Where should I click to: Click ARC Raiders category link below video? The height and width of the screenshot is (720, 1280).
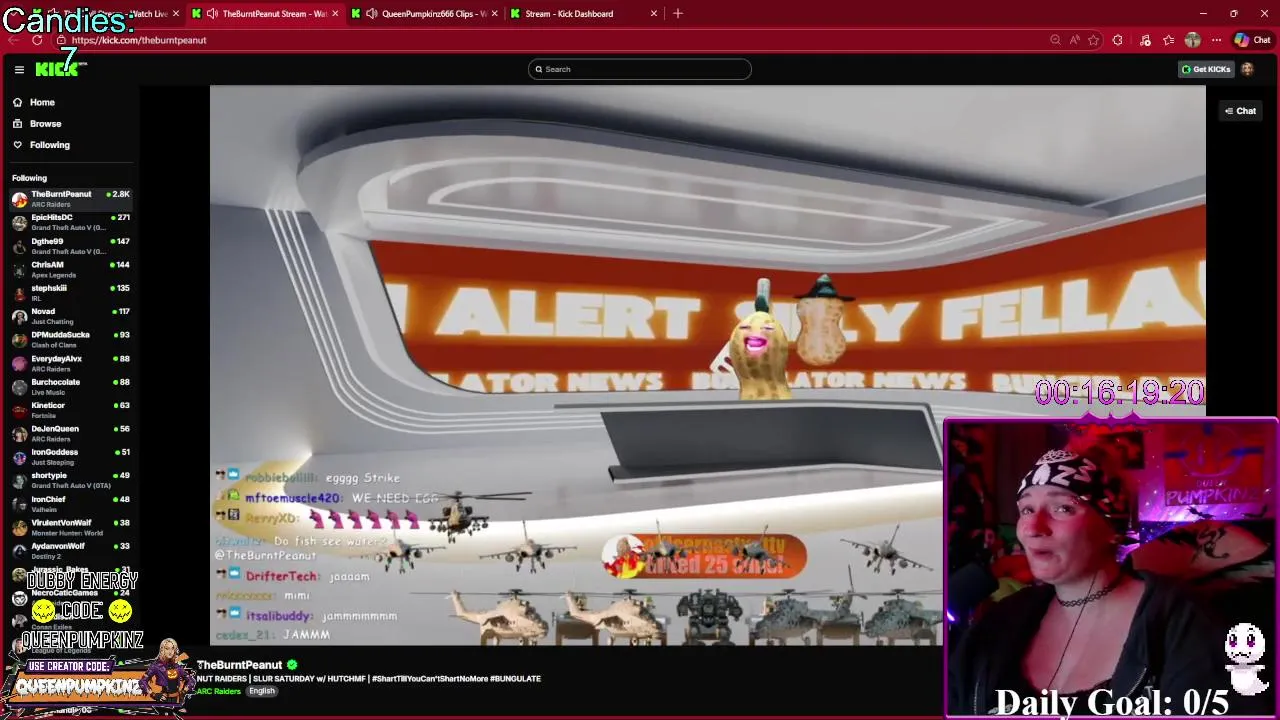click(x=219, y=691)
